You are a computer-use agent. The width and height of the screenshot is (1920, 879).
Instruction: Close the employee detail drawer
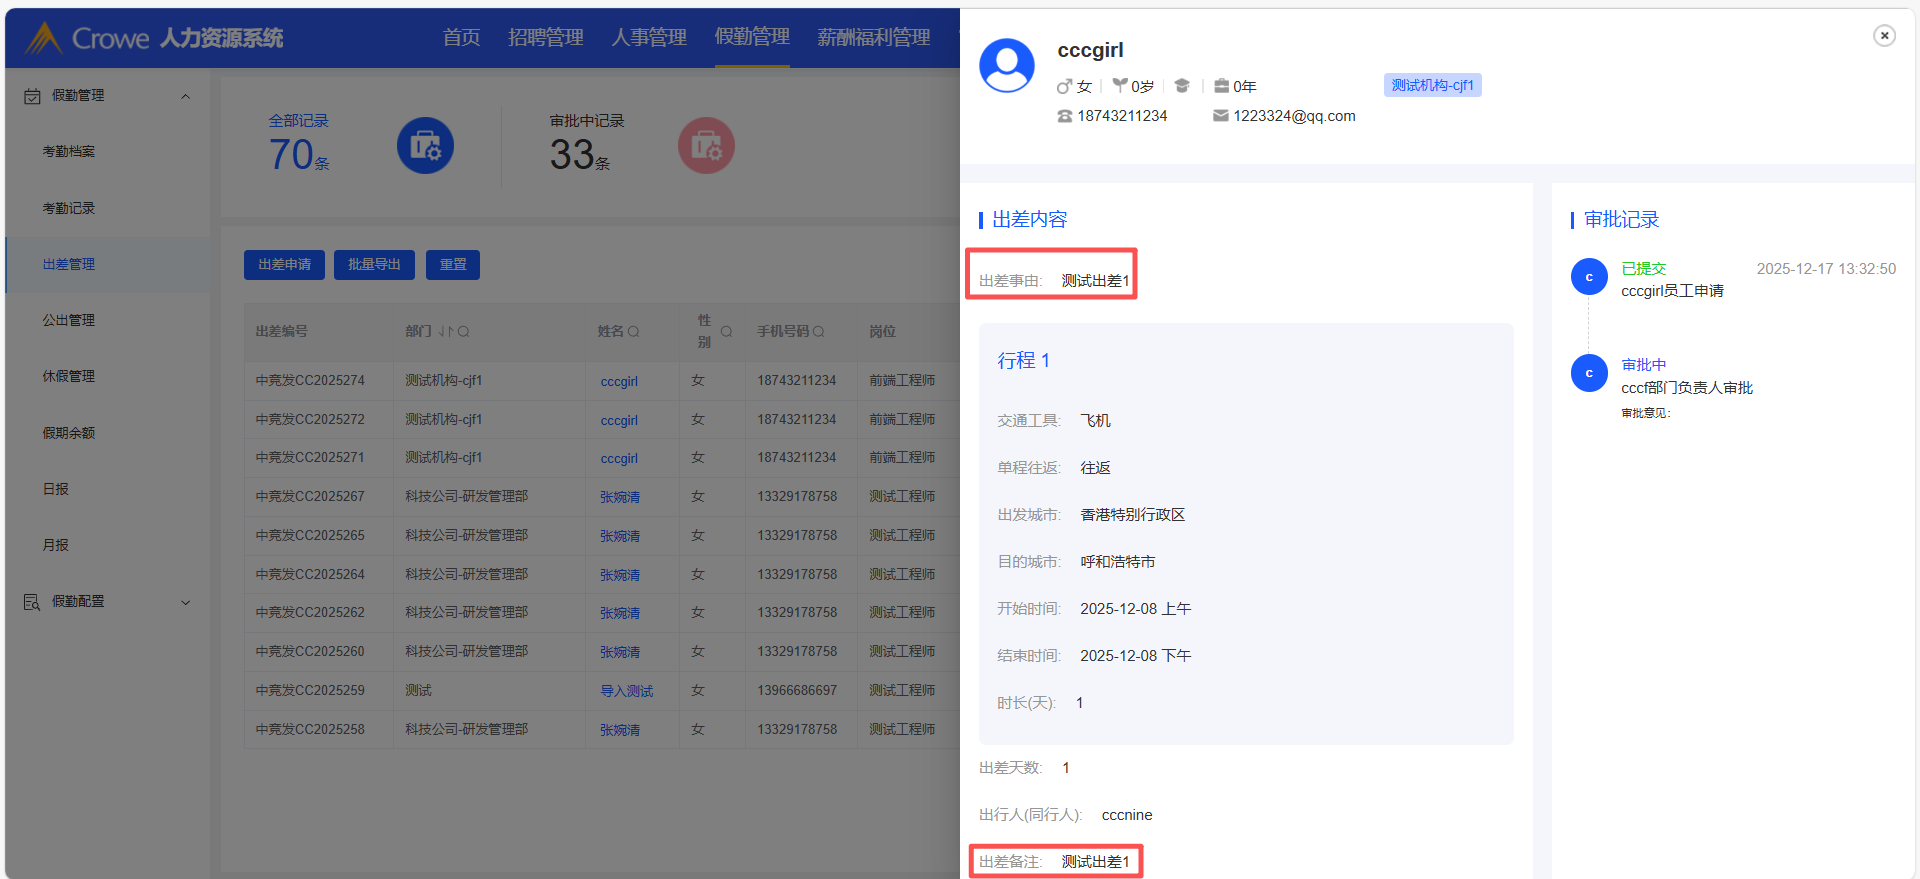click(1884, 36)
